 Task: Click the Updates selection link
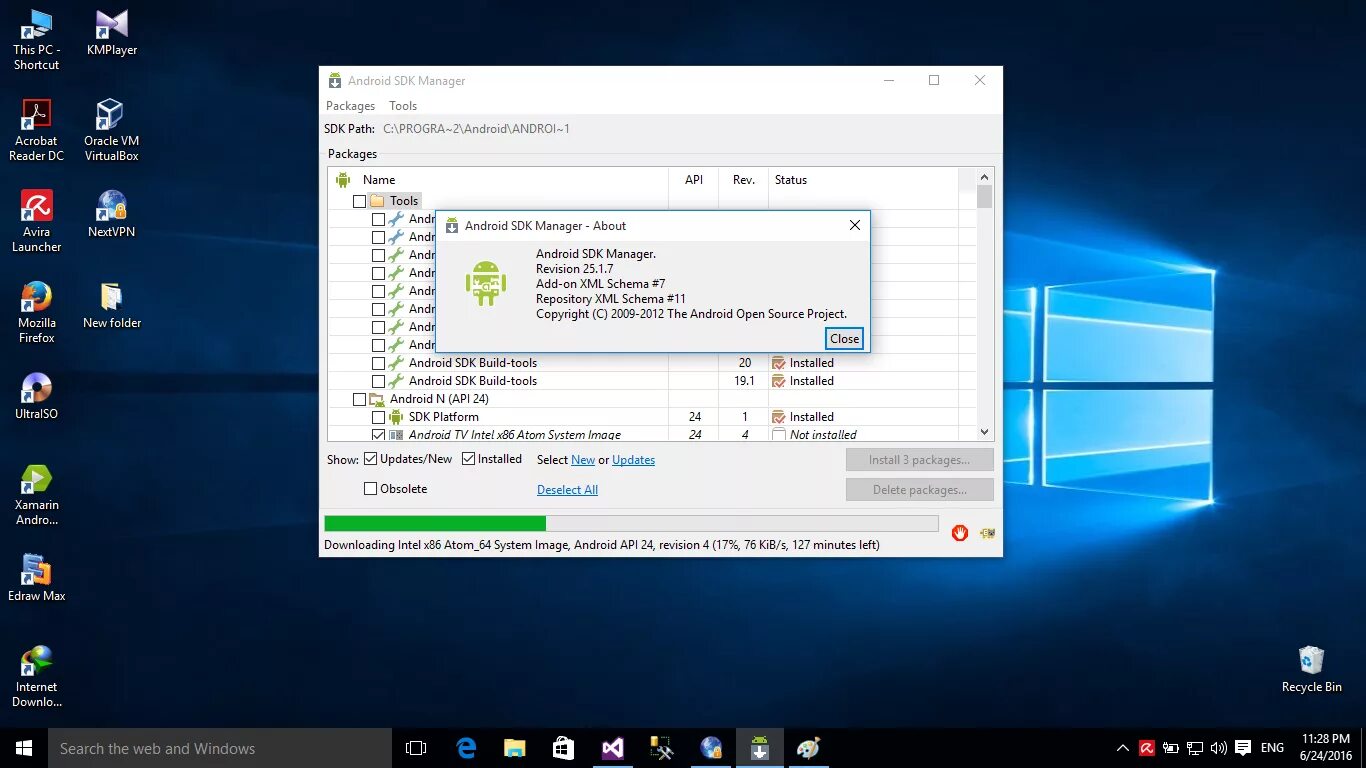(x=634, y=460)
